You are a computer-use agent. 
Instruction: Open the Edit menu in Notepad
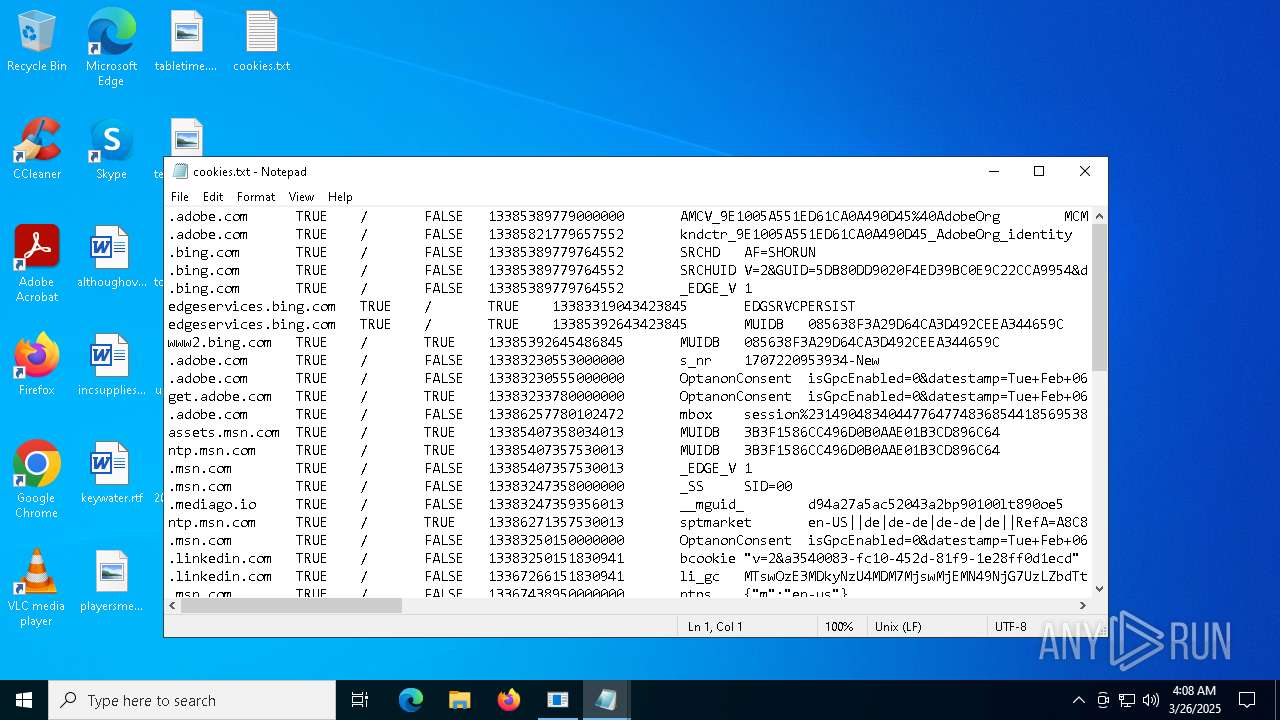tap(213, 197)
